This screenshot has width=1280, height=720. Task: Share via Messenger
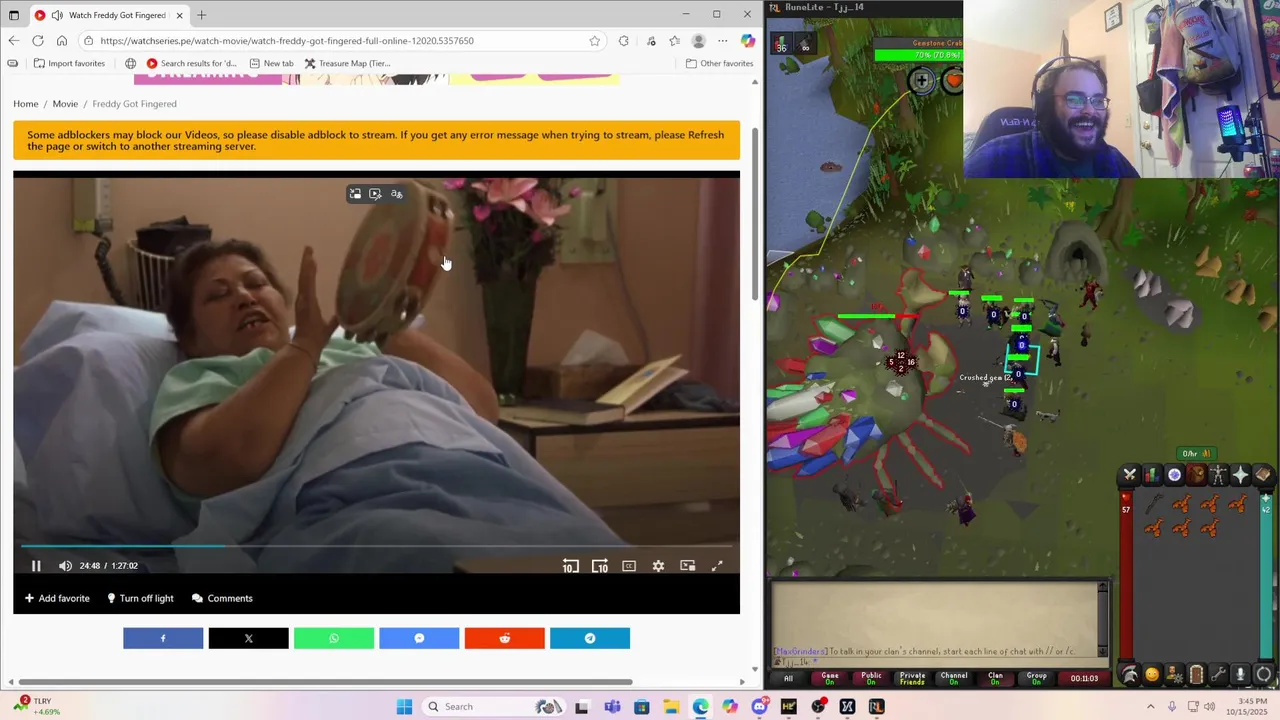tap(419, 638)
